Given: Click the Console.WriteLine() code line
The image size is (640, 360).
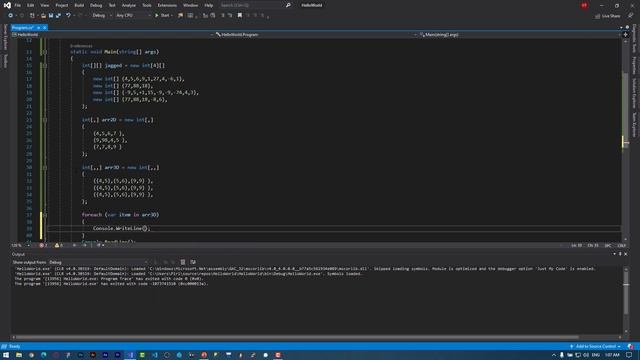Looking at the screenshot, I should [x=122, y=229].
